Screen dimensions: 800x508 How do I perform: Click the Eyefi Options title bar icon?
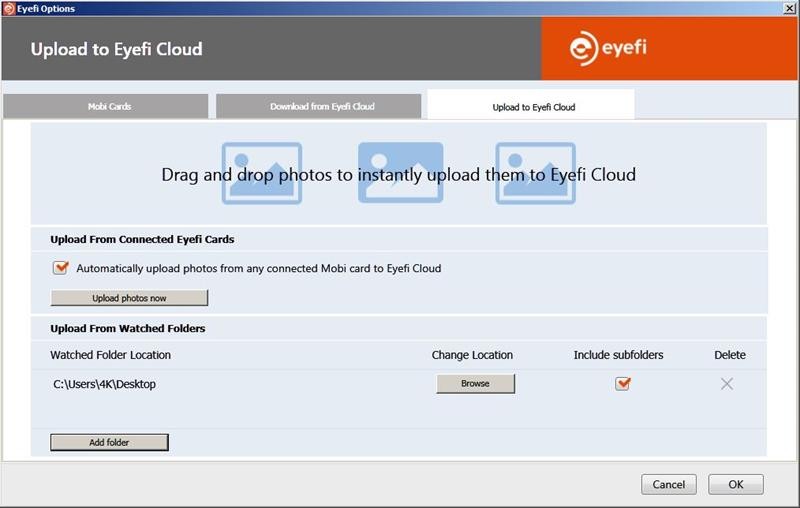pyautogui.click(x=9, y=8)
